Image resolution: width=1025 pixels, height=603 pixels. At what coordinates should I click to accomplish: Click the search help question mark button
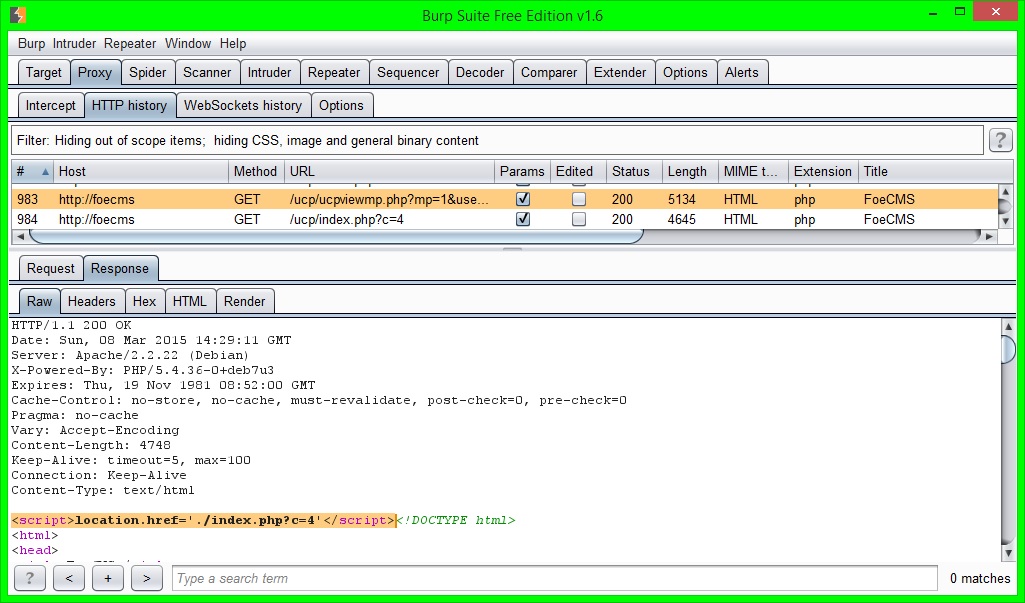(29, 578)
